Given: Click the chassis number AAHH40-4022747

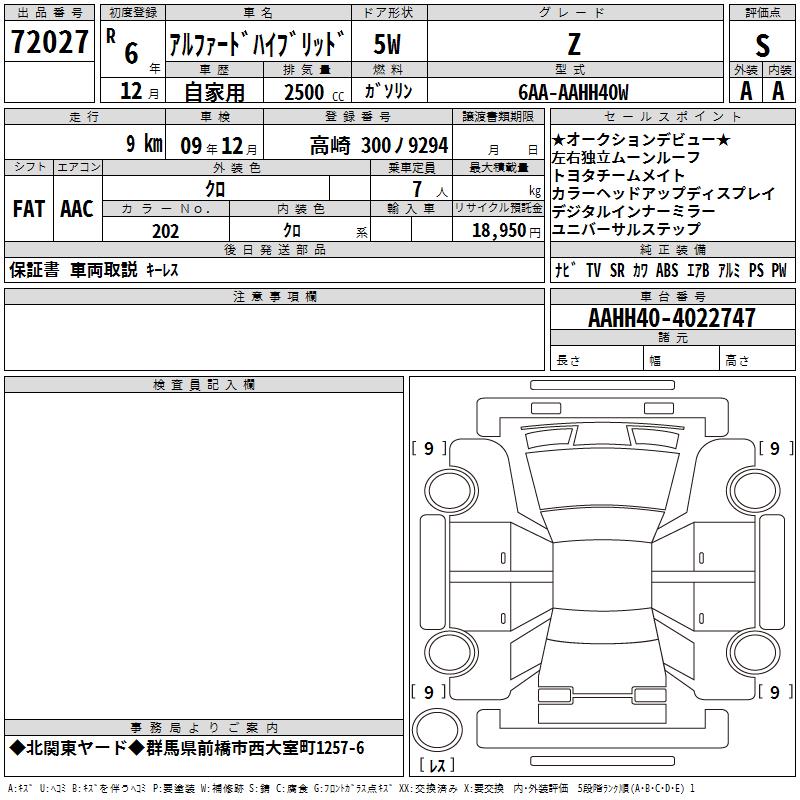Looking at the screenshot, I should point(672,318).
